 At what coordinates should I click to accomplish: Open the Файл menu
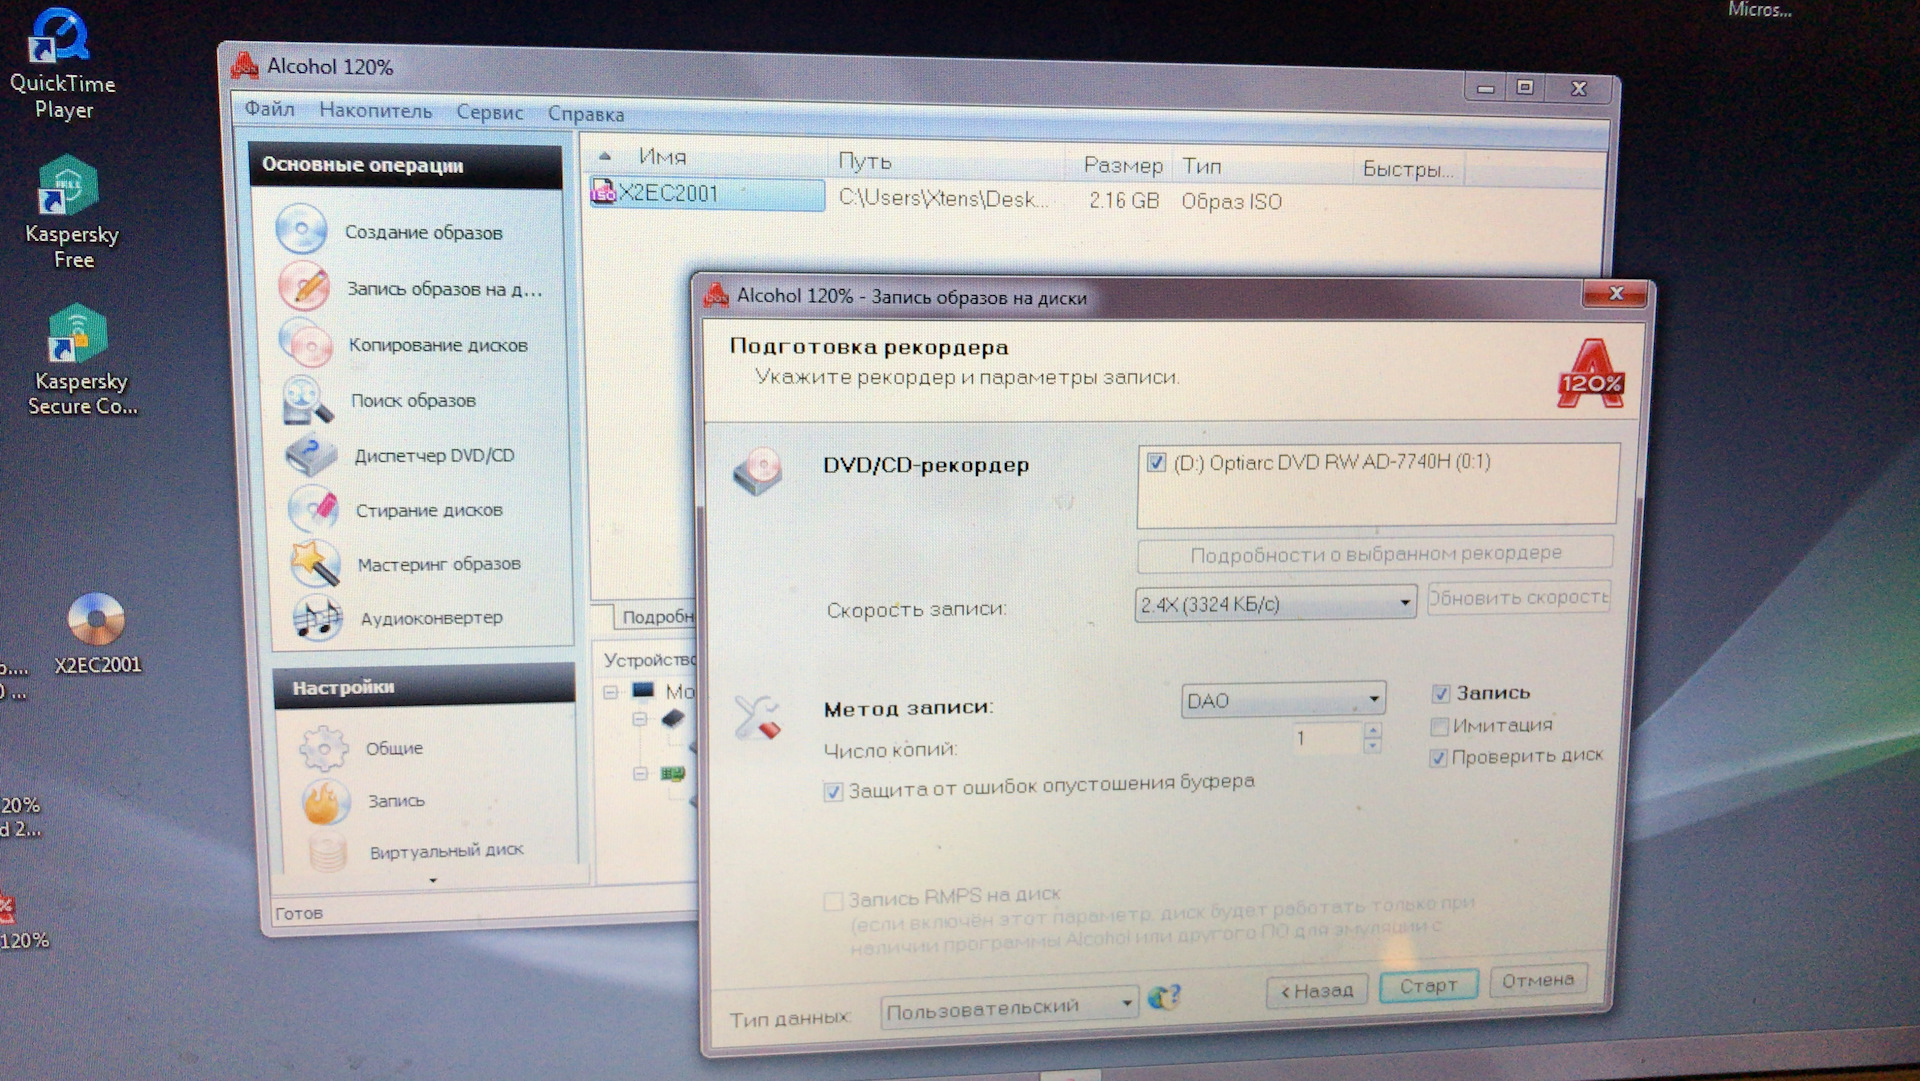[270, 108]
